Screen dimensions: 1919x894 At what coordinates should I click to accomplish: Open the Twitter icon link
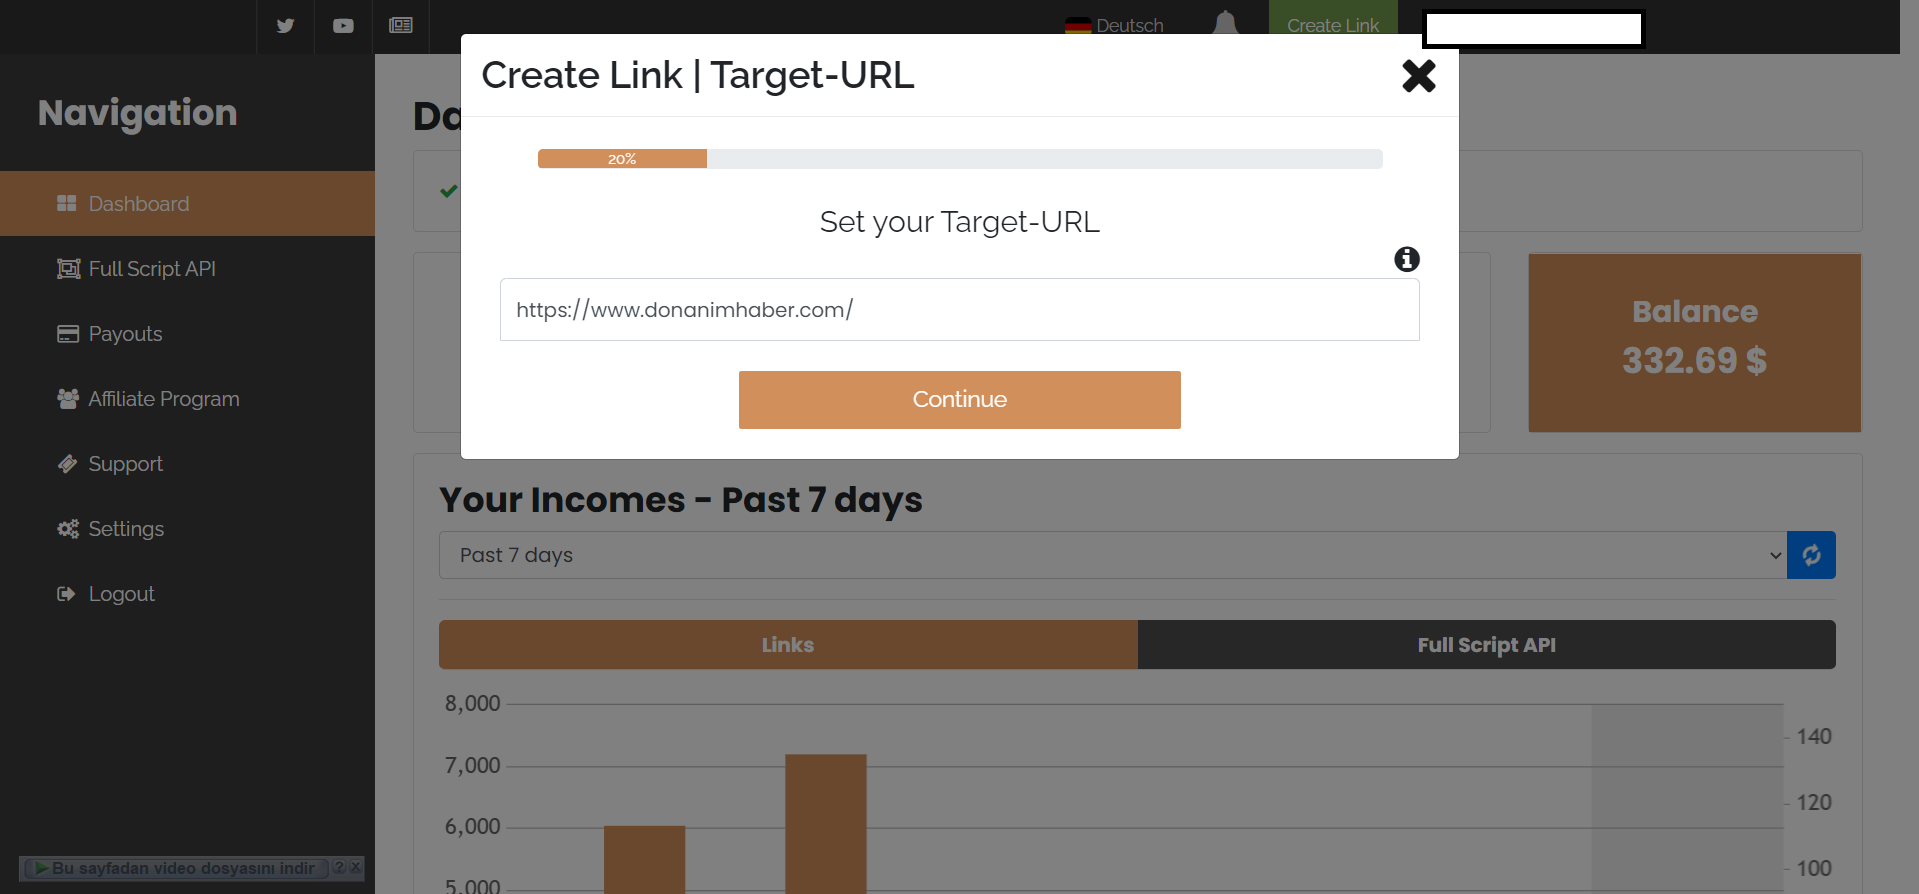coord(285,26)
